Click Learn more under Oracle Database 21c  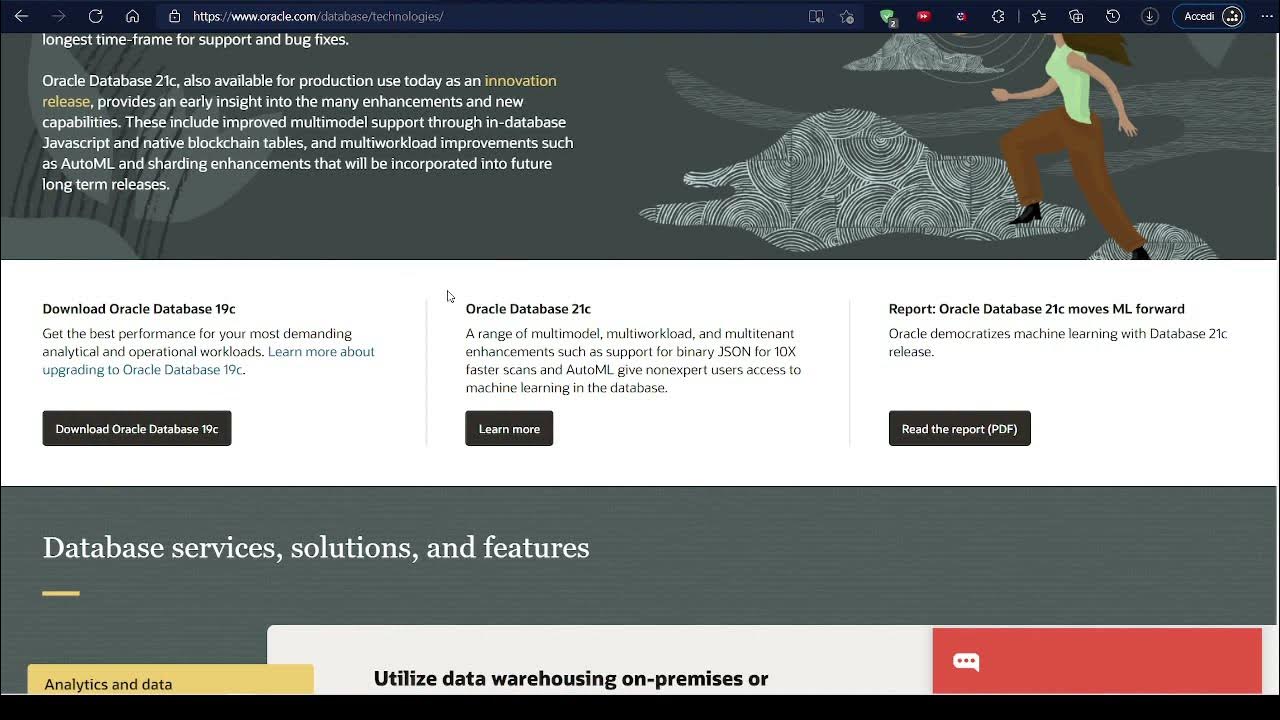click(509, 428)
